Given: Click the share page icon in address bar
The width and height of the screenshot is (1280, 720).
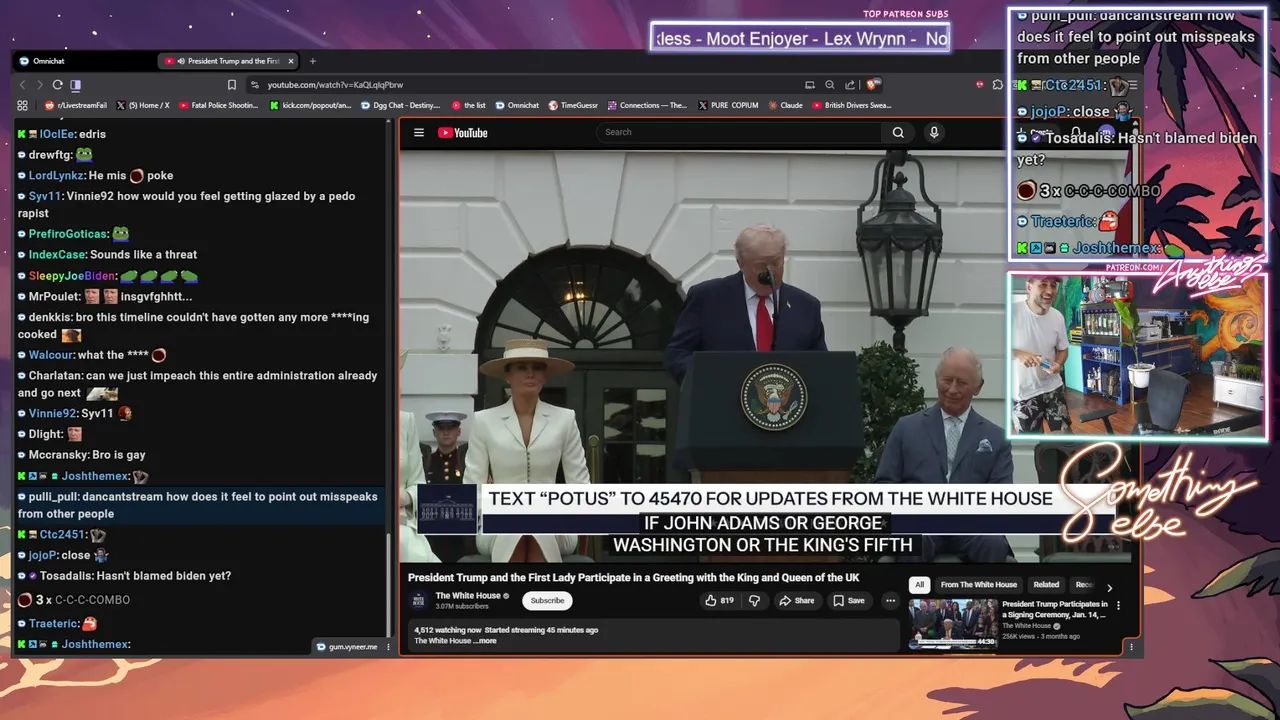Looking at the screenshot, I should point(850,85).
